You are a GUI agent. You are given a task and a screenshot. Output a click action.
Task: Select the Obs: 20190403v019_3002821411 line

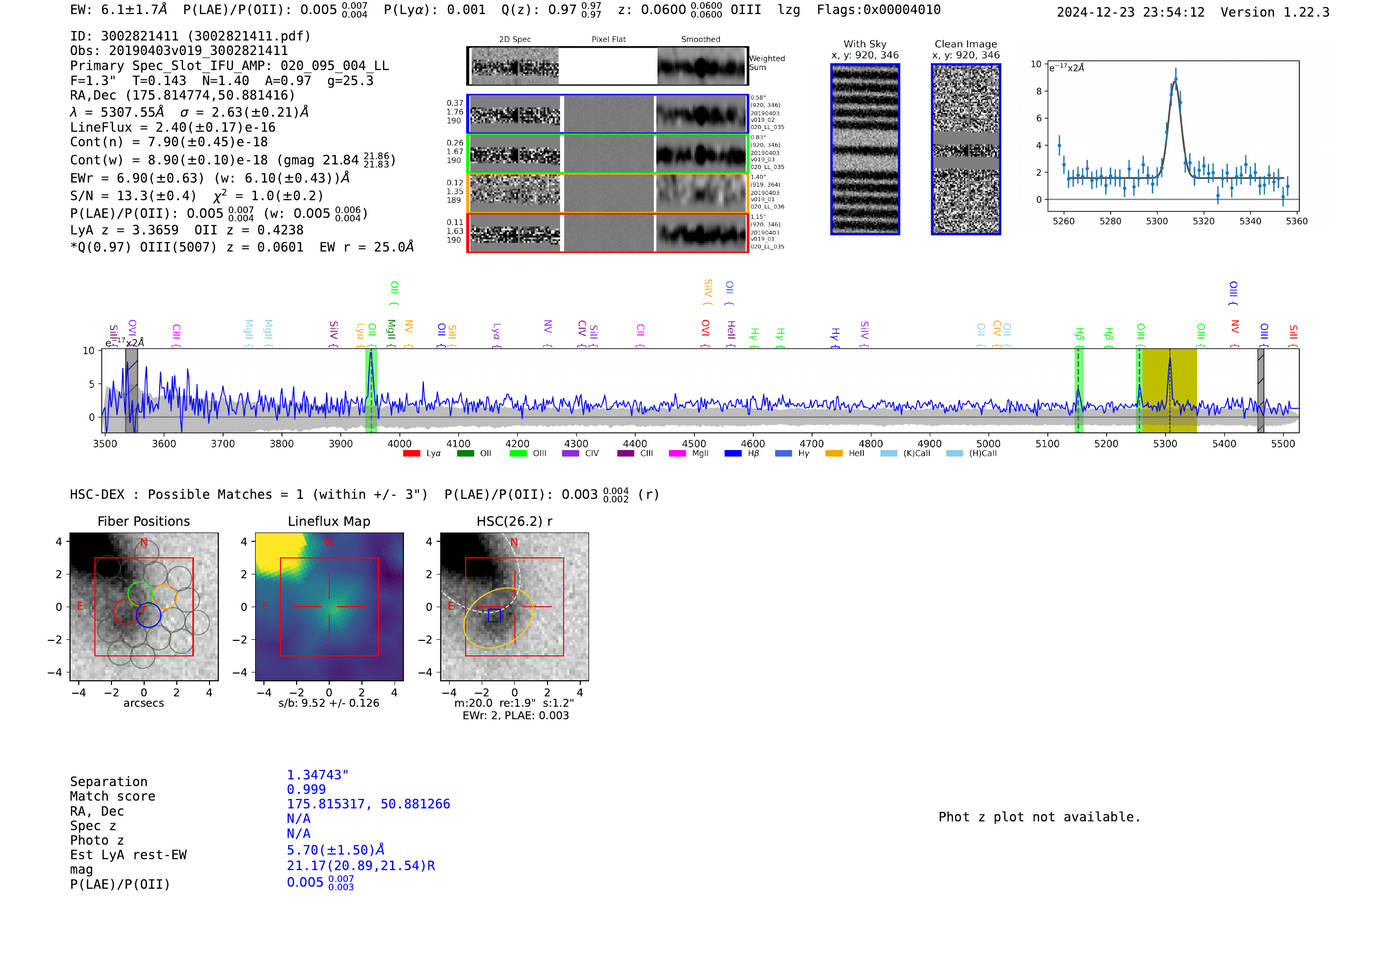pos(179,51)
